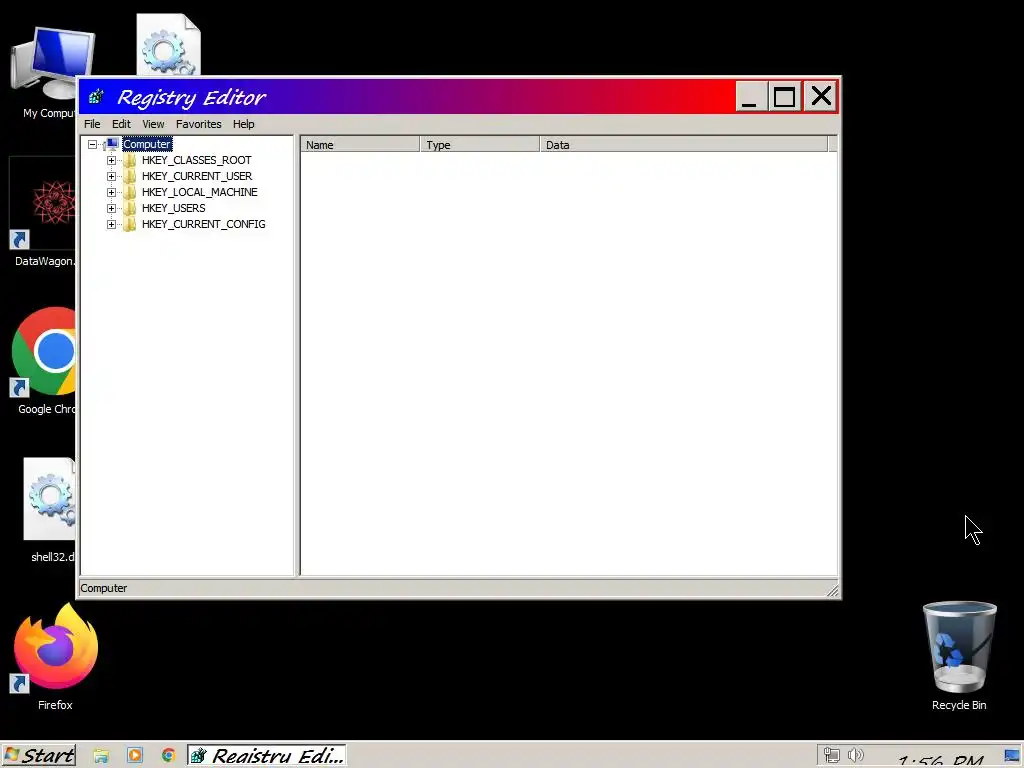Open the View menu
This screenshot has width=1024, height=768.
[153, 124]
